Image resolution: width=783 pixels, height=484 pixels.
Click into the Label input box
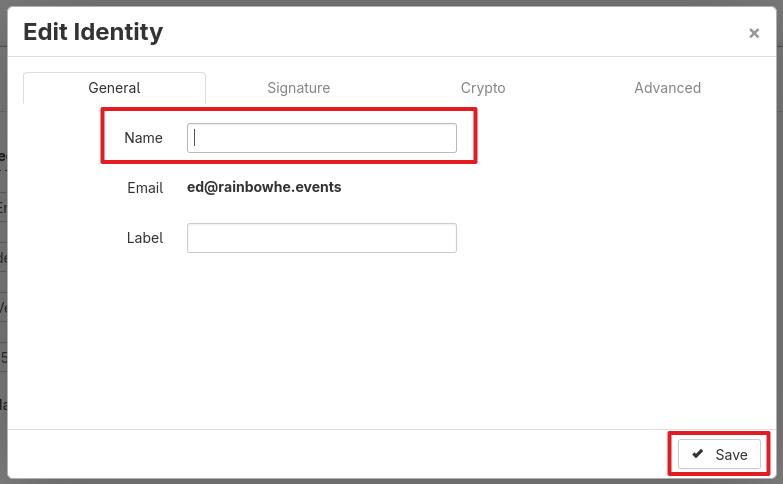tap(322, 238)
